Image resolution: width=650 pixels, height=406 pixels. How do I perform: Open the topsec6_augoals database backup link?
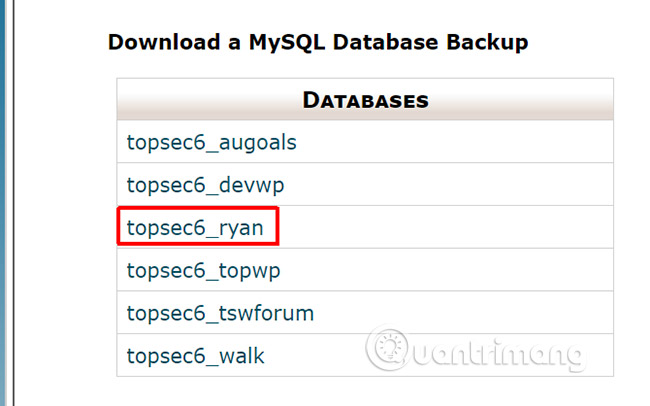pyautogui.click(x=211, y=143)
